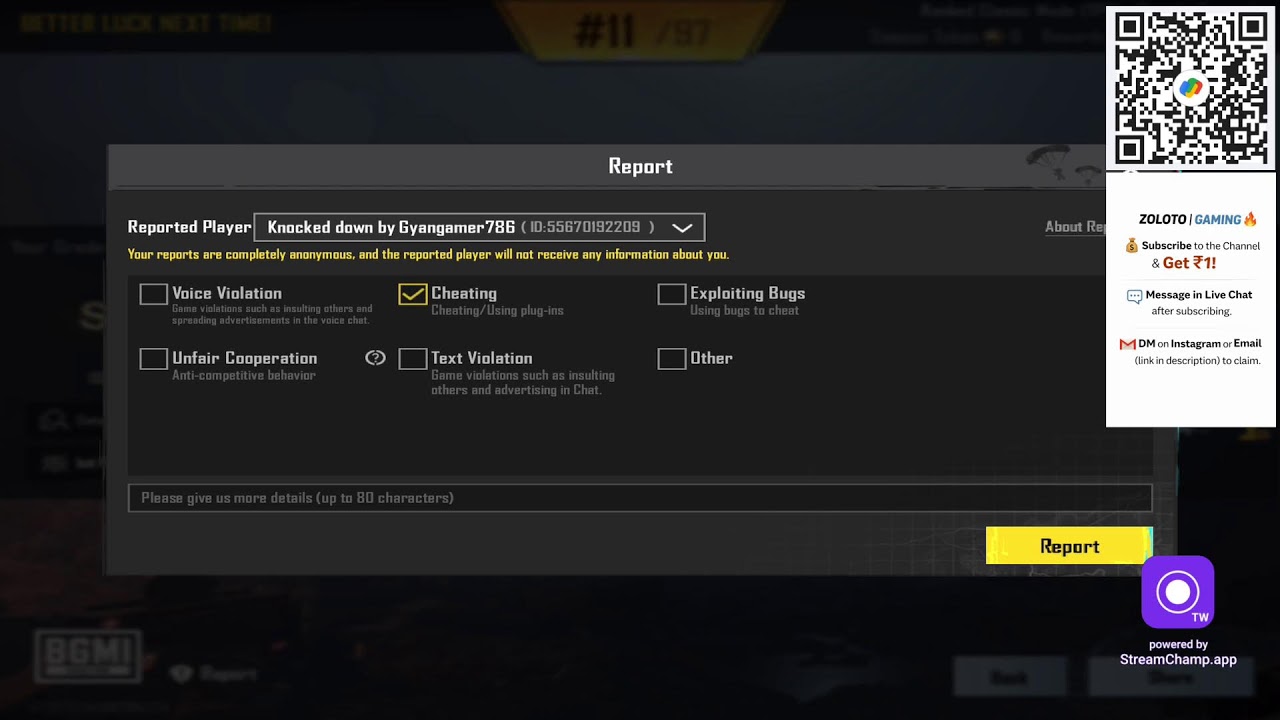
Task: Click the help question mark icon
Action: coord(375,358)
